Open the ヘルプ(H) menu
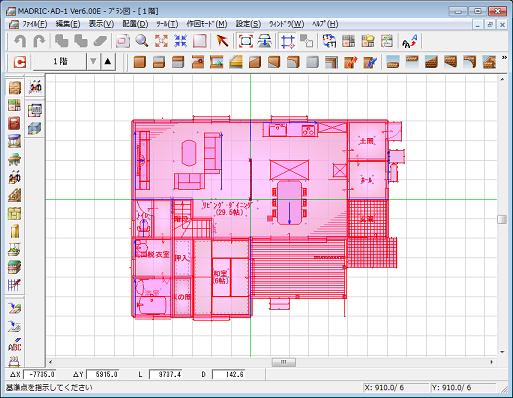The width and height of the screenshot is (513, 398). 325,24
